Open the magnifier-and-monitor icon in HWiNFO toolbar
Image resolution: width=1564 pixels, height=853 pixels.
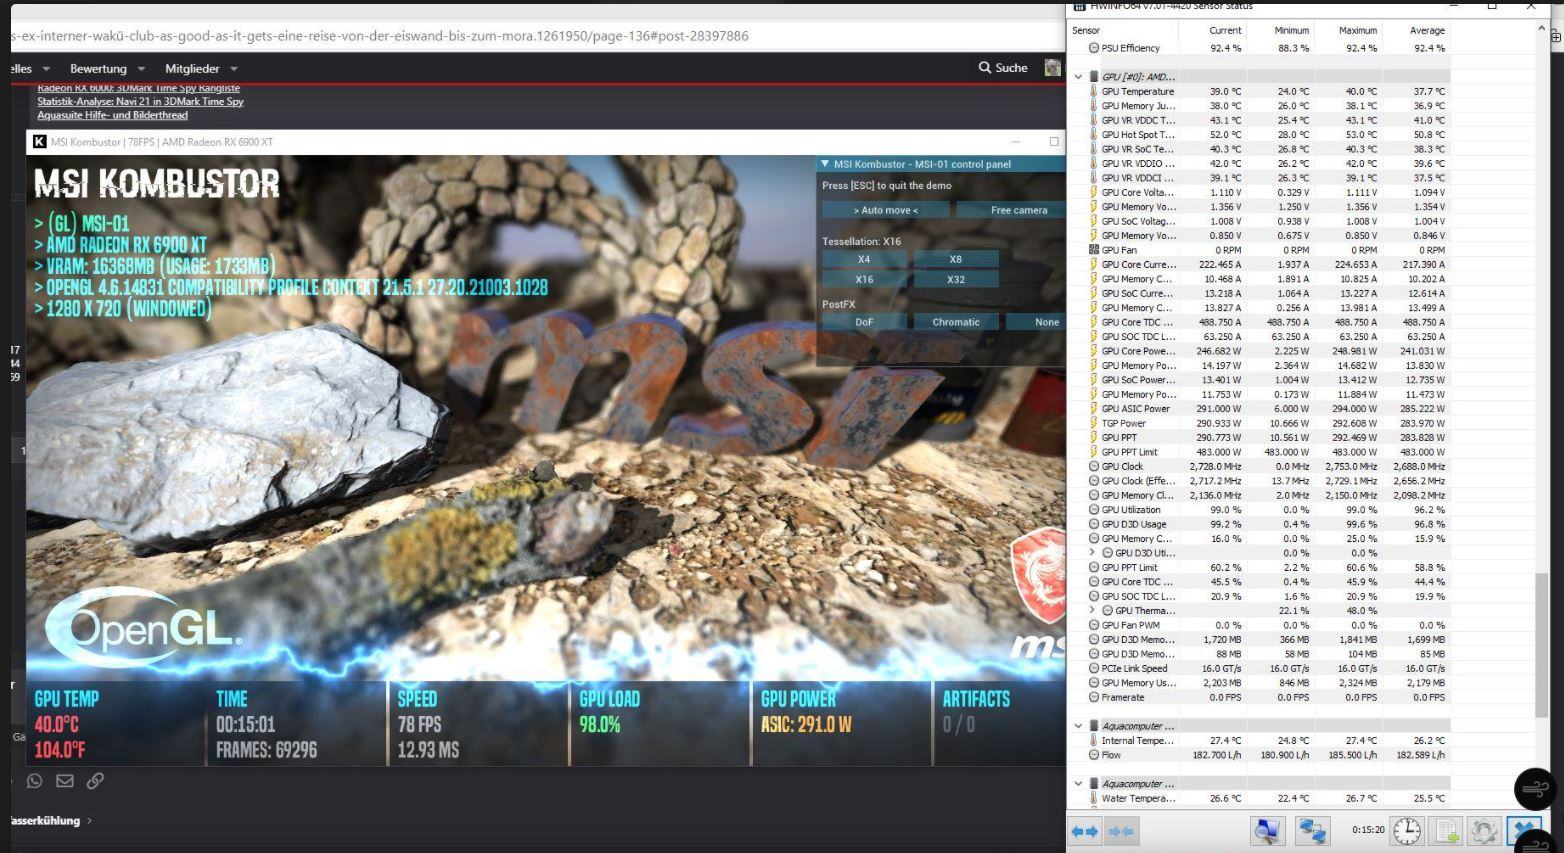(x=1268, y=831)
